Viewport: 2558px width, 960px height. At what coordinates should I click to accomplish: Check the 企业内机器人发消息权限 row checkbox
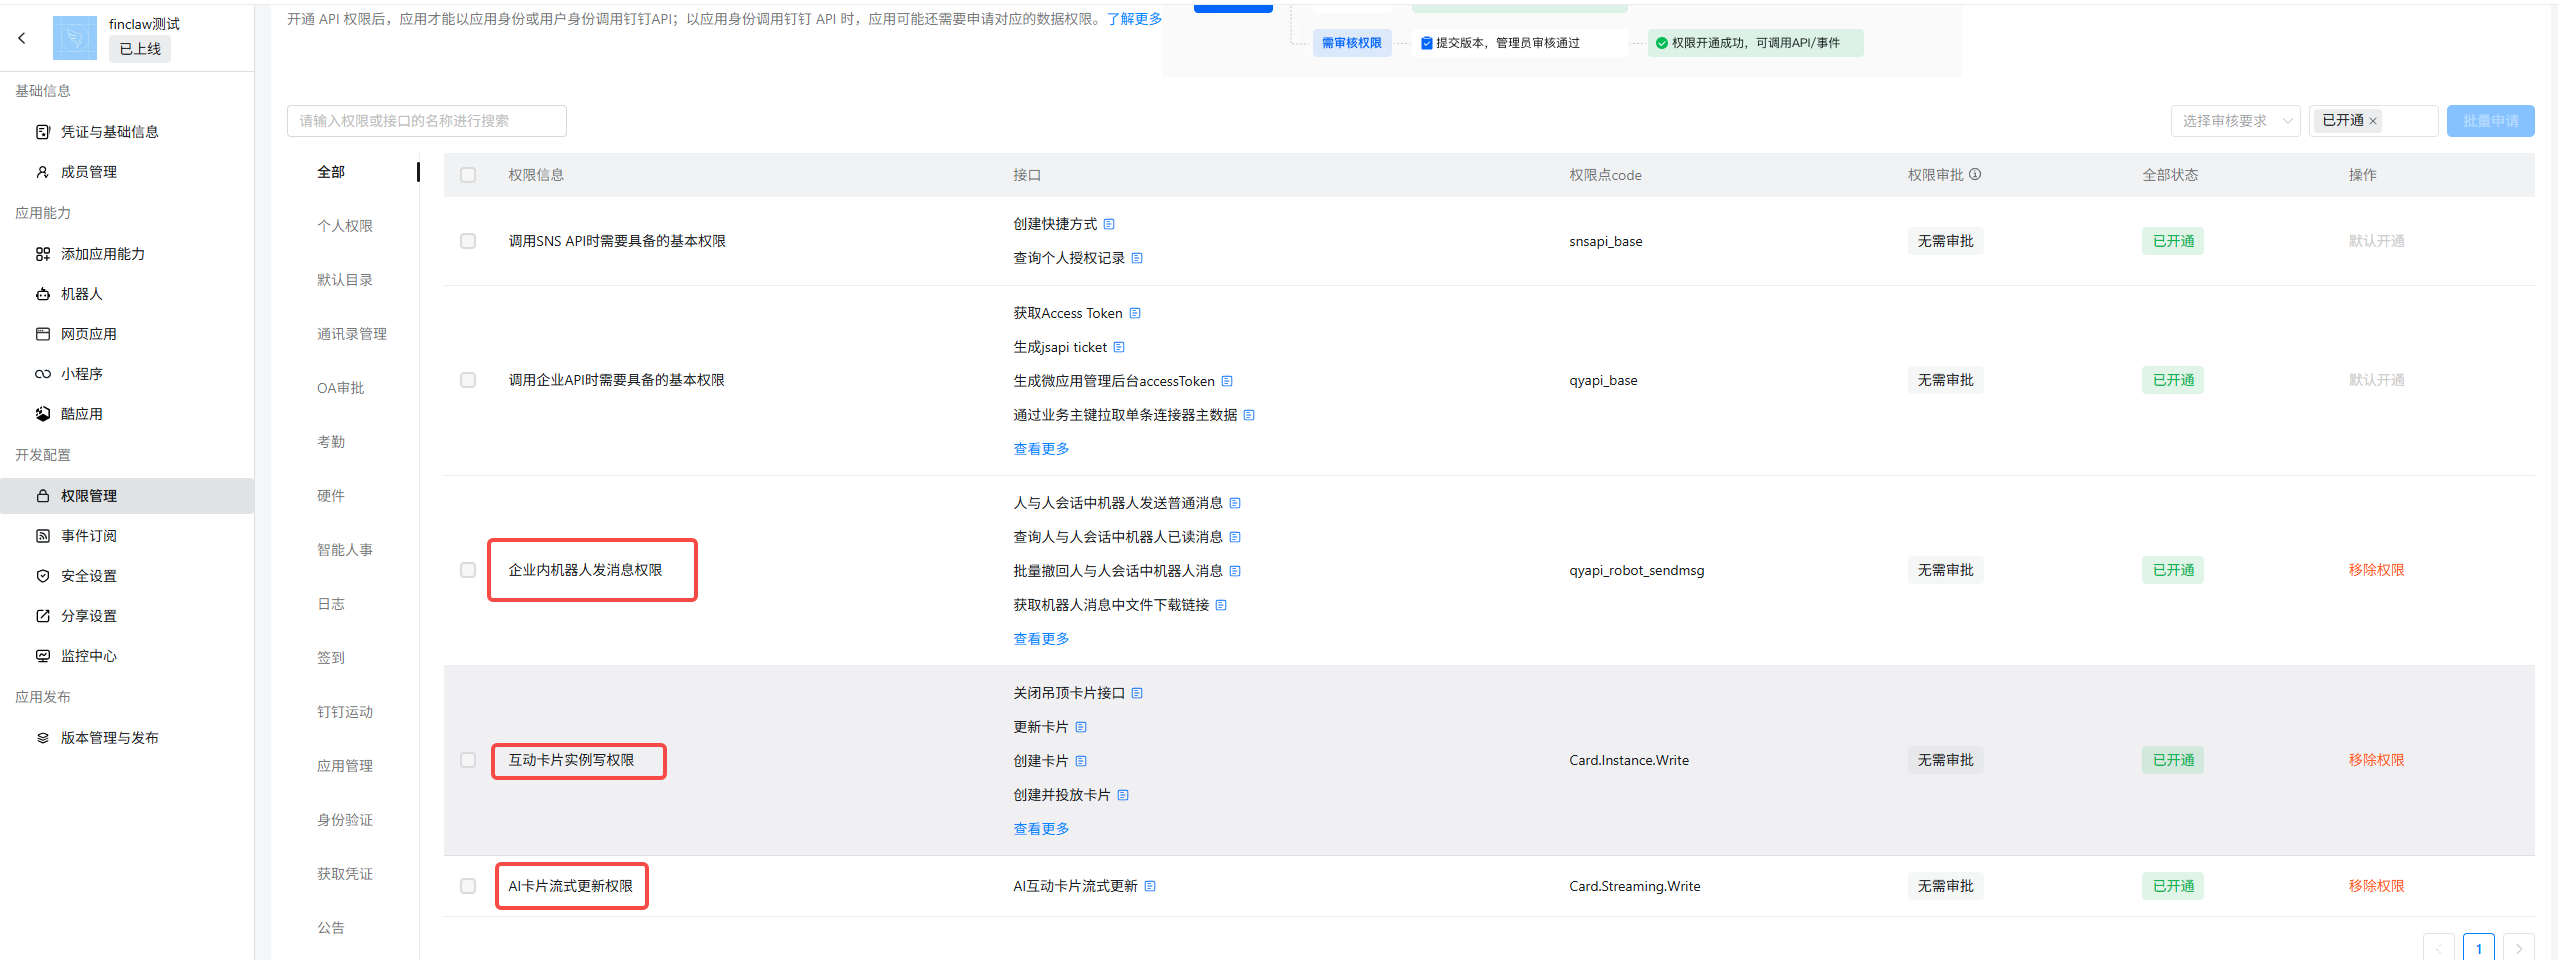[468, 570]
